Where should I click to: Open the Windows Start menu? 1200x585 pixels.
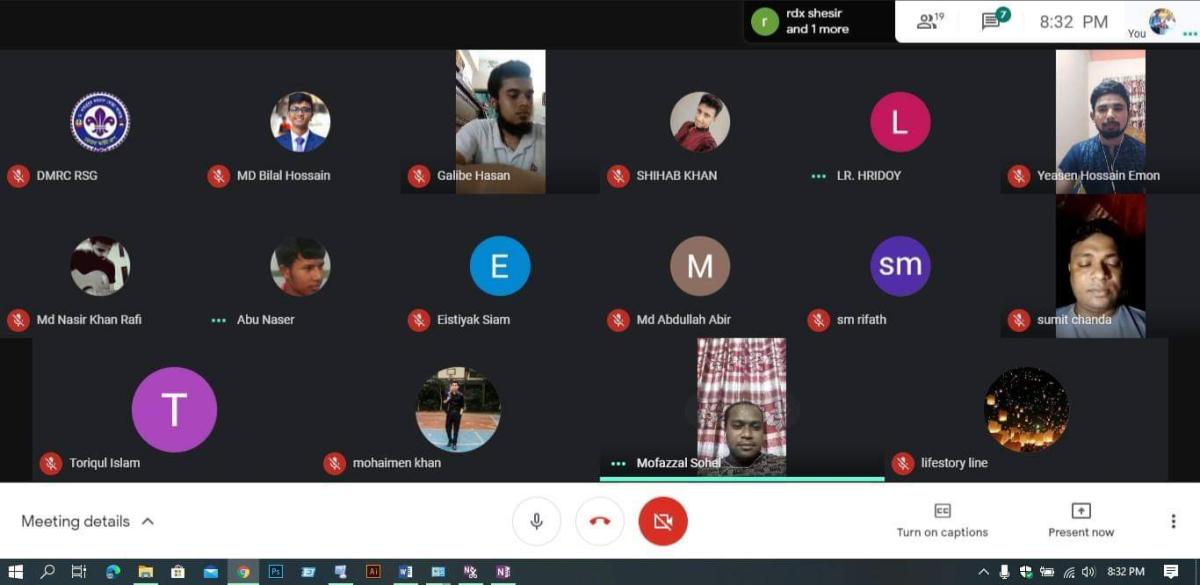tap(15, 572)
